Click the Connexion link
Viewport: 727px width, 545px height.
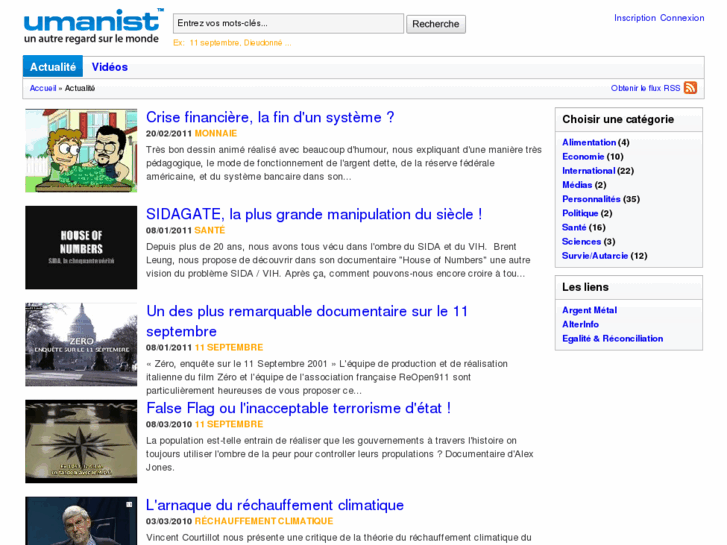click(x=682, y=18)
